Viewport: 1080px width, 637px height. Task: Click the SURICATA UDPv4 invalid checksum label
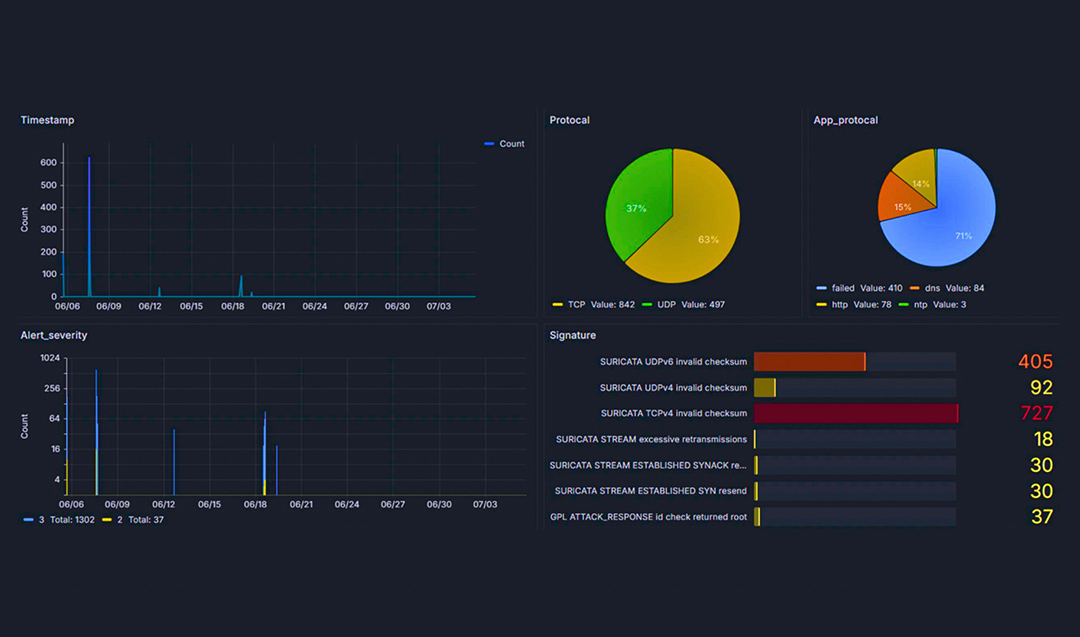click(x=673, y=388)
